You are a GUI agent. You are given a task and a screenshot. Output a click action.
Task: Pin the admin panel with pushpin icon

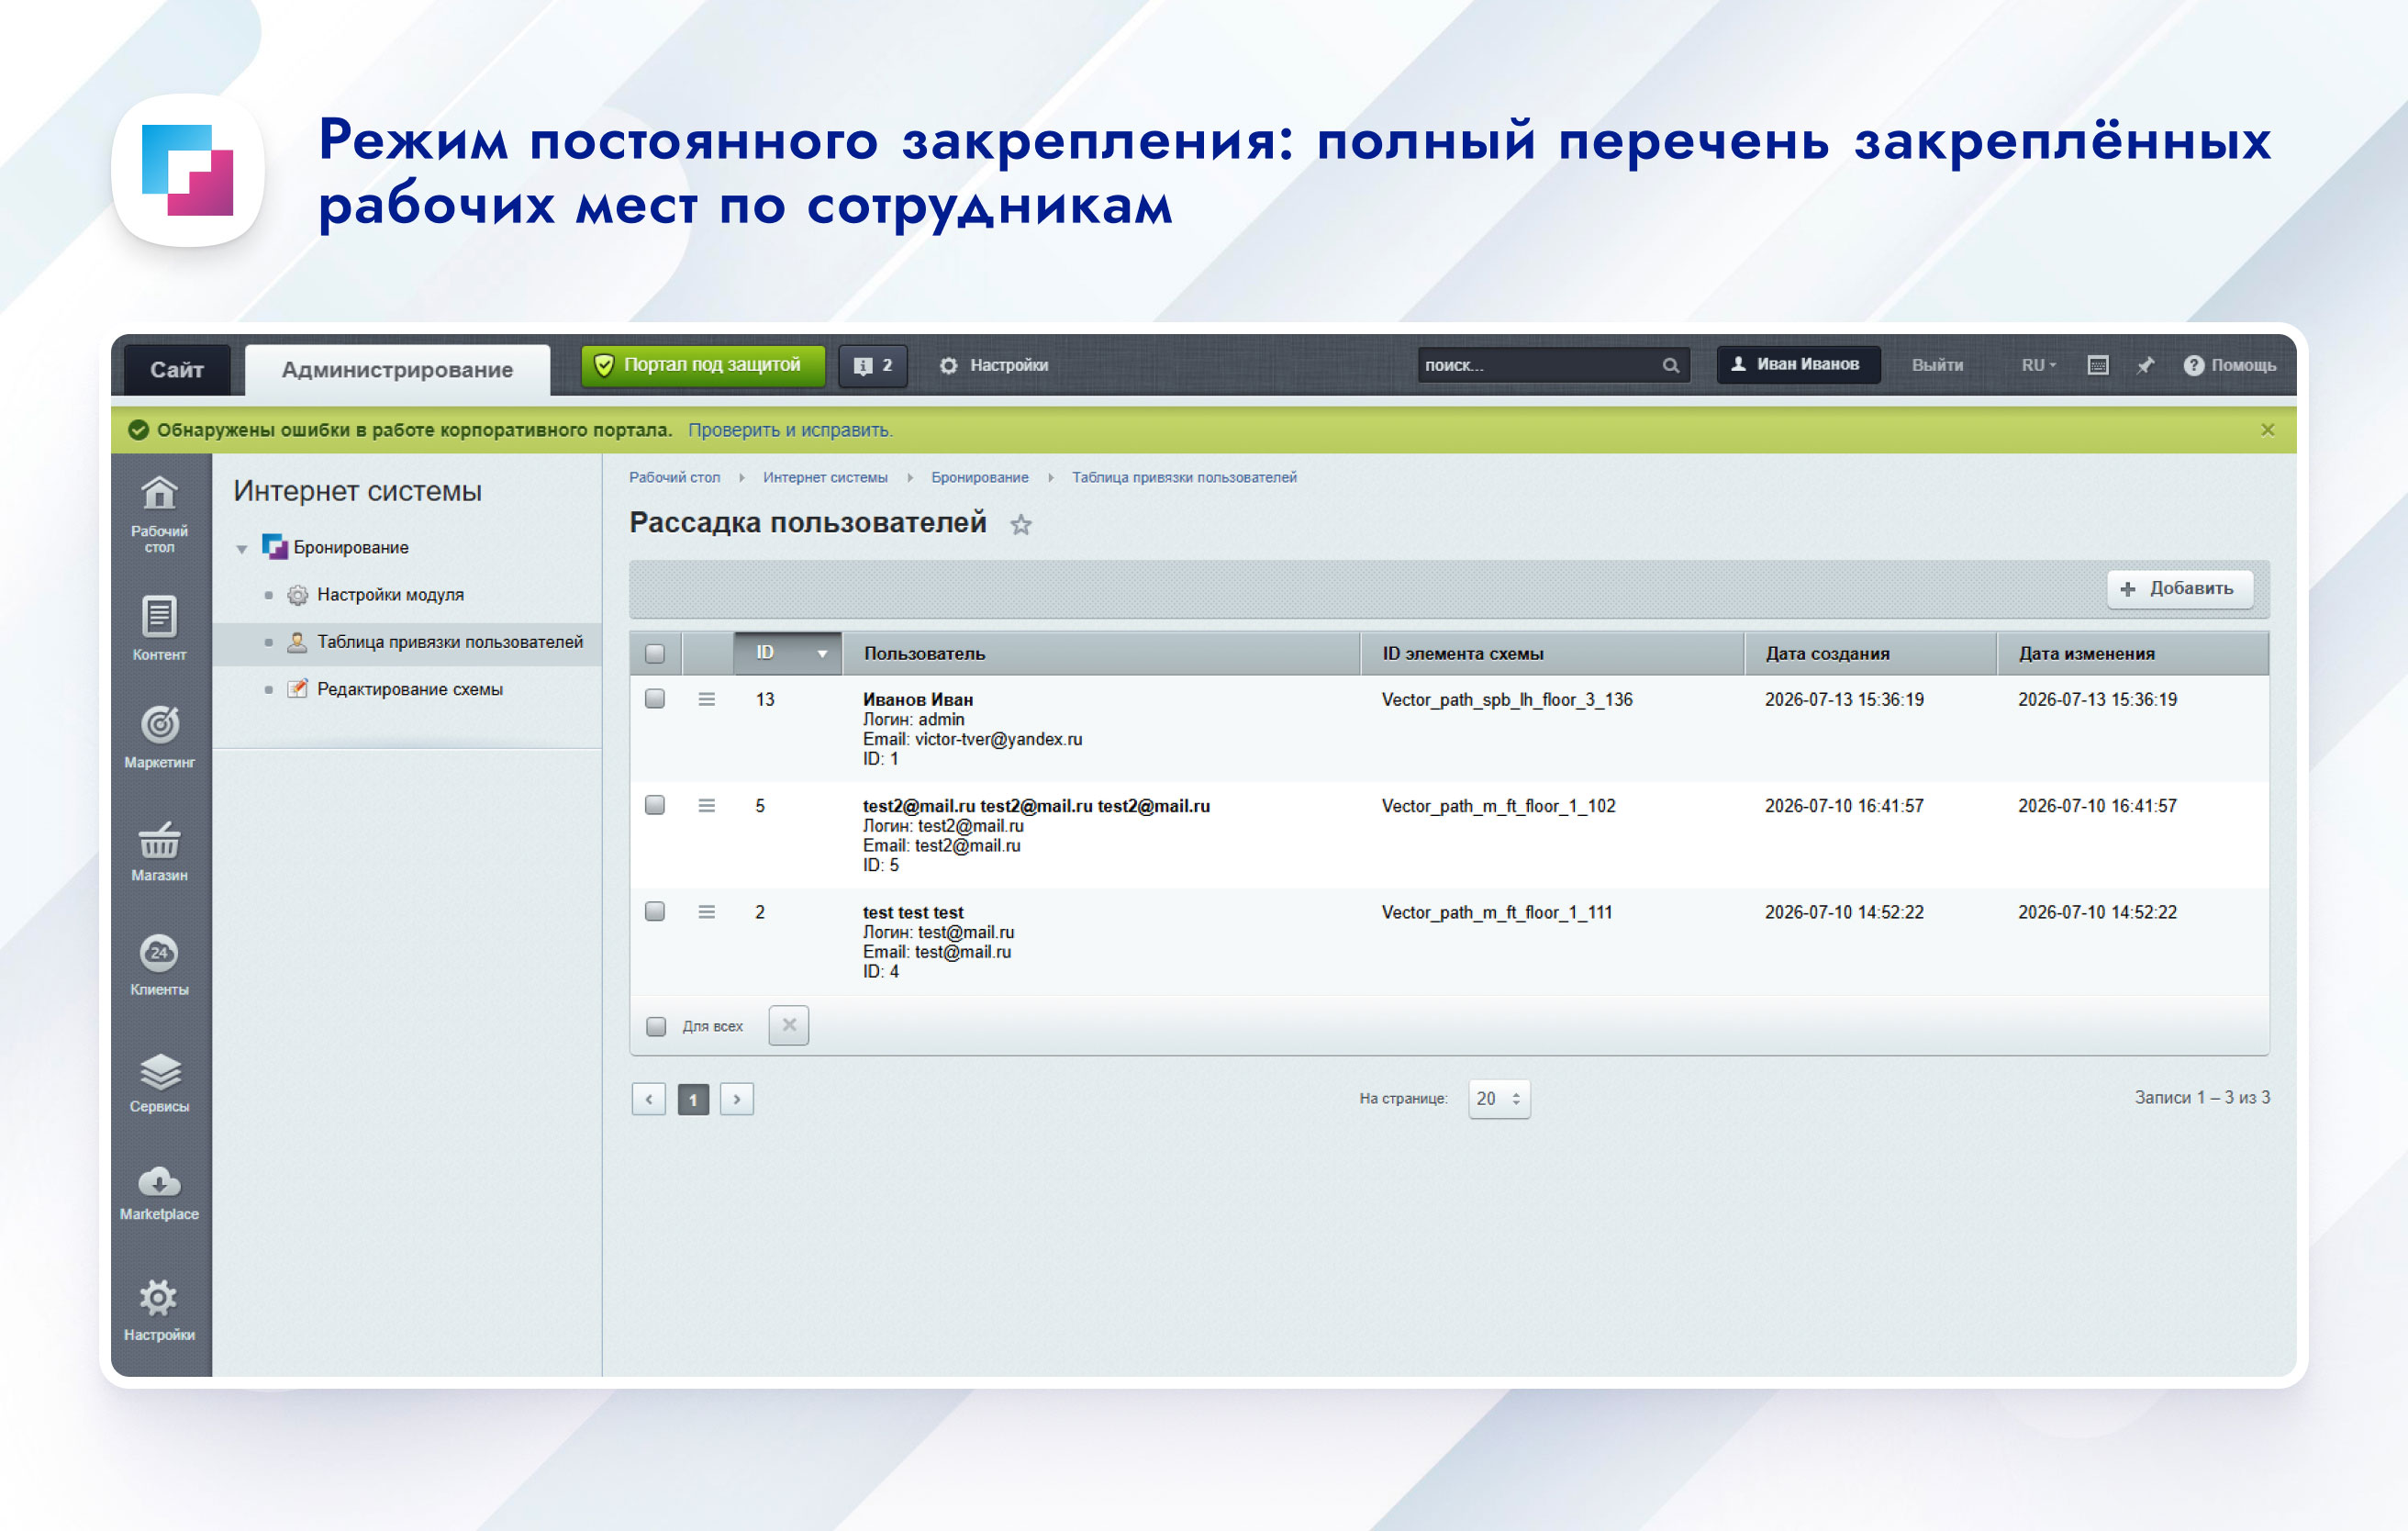click(x=2145, y=365)
